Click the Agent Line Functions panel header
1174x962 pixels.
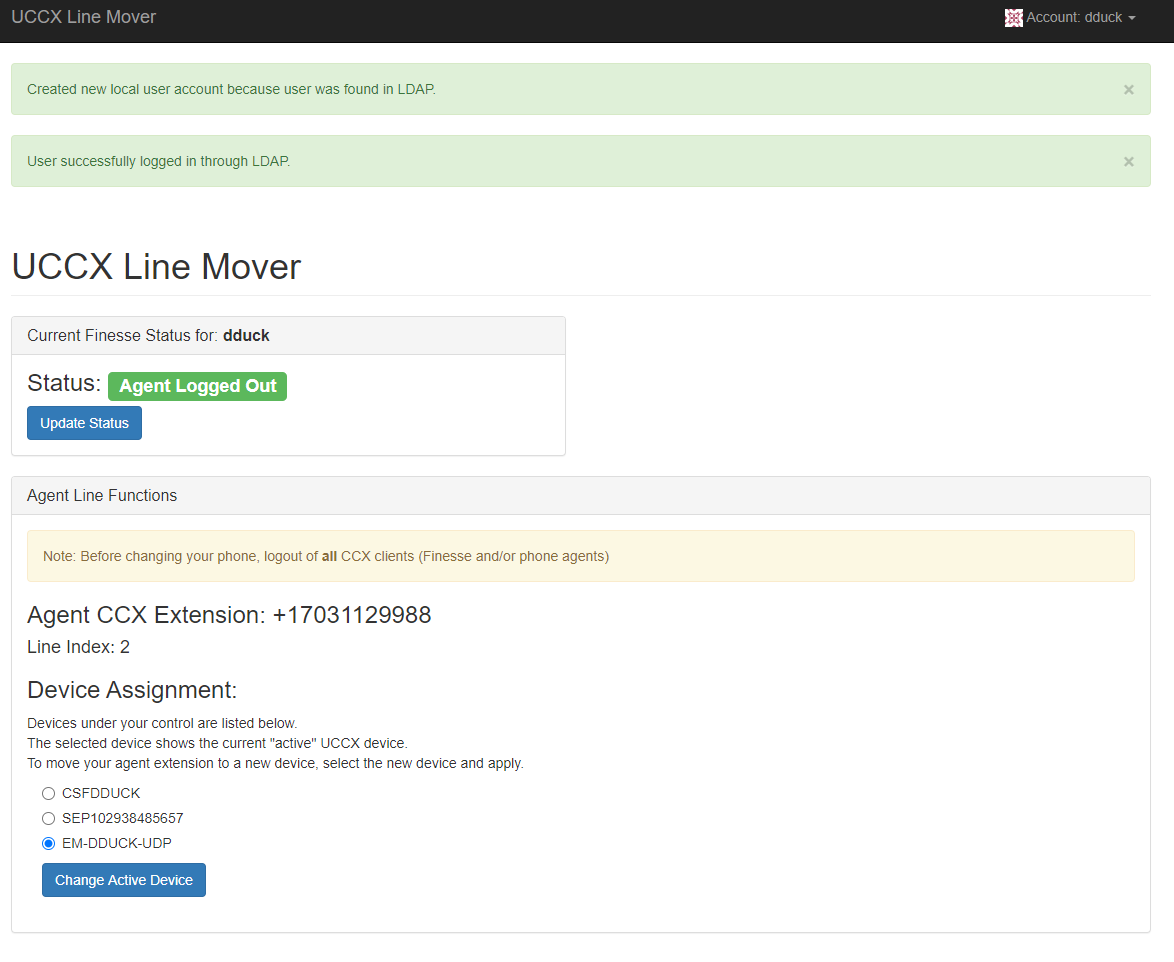pos(581,496)
